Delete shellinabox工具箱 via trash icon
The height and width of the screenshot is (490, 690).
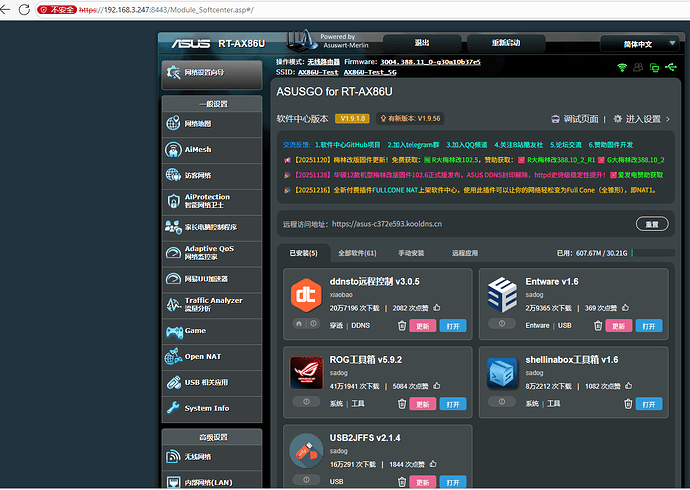(628, 404)
